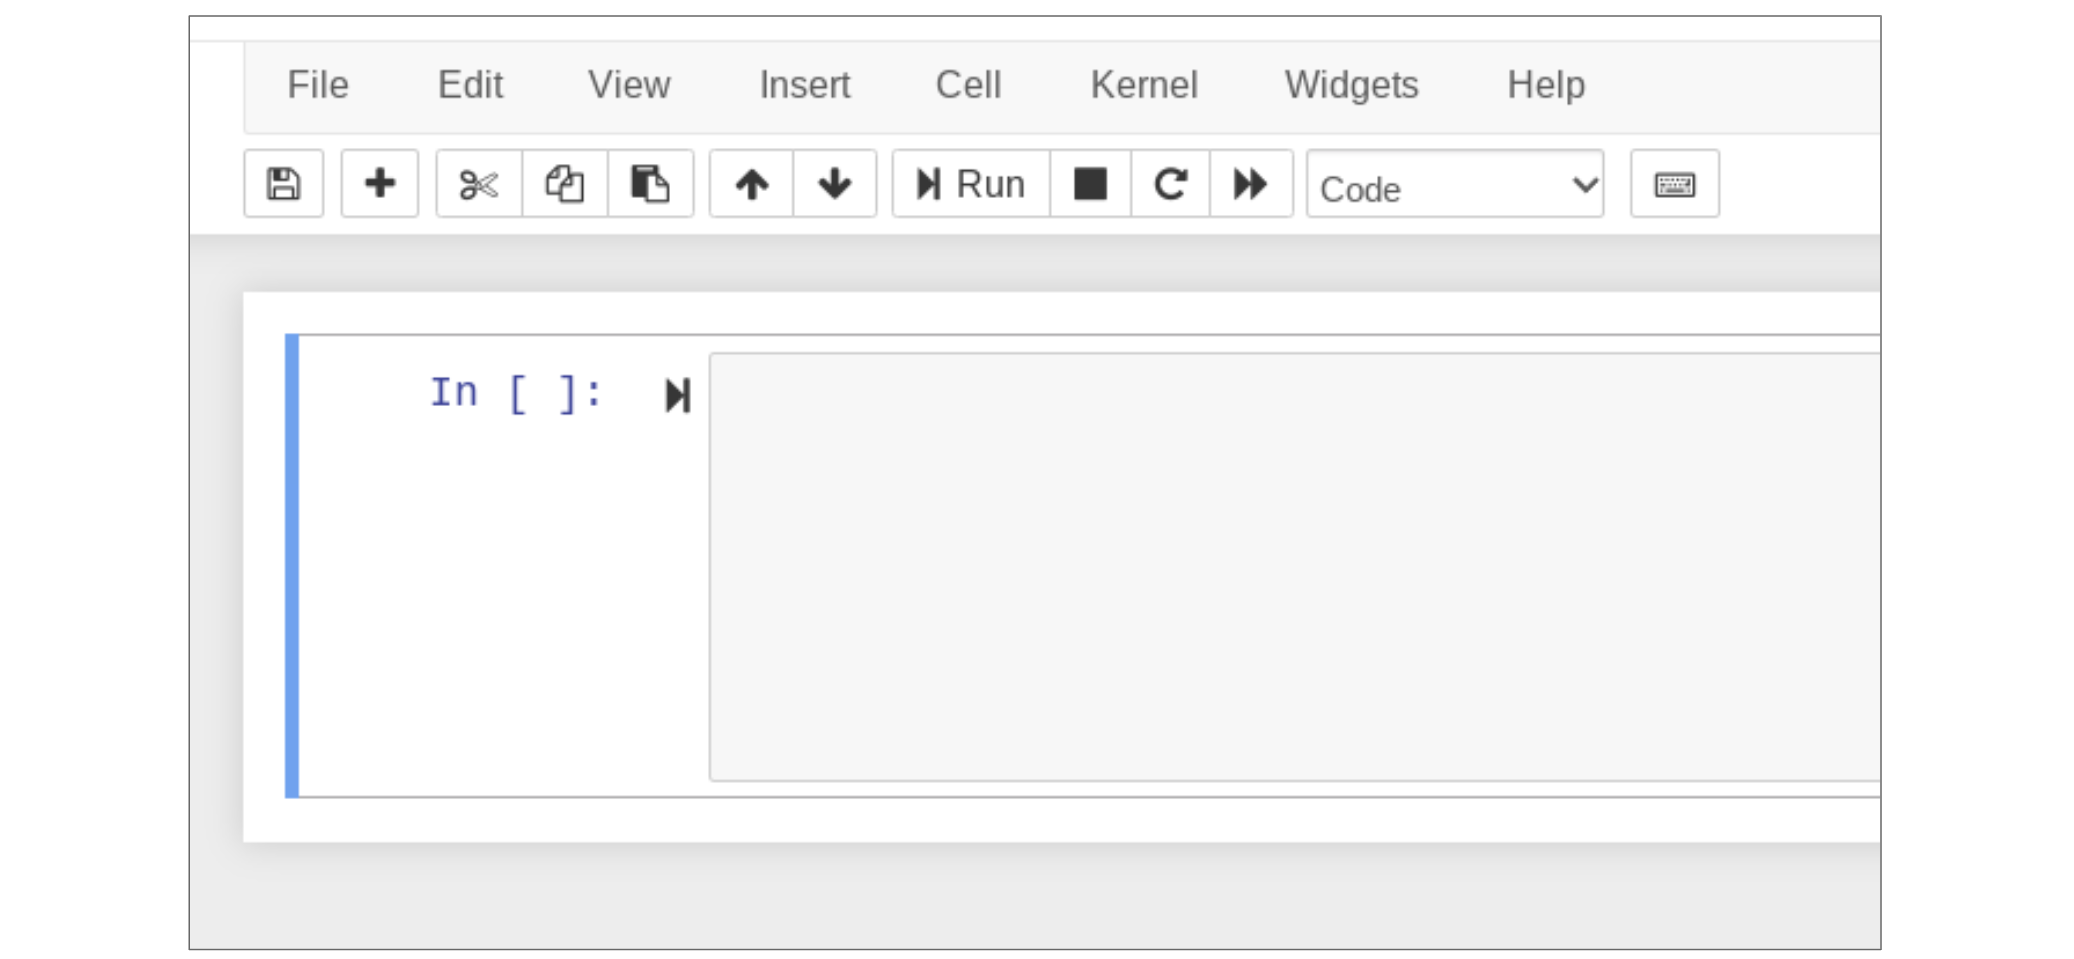Image resolution: width=2074 pixels, height=959 pixels.
Task: Copy selected cells icon
Action: coord(564,184)
